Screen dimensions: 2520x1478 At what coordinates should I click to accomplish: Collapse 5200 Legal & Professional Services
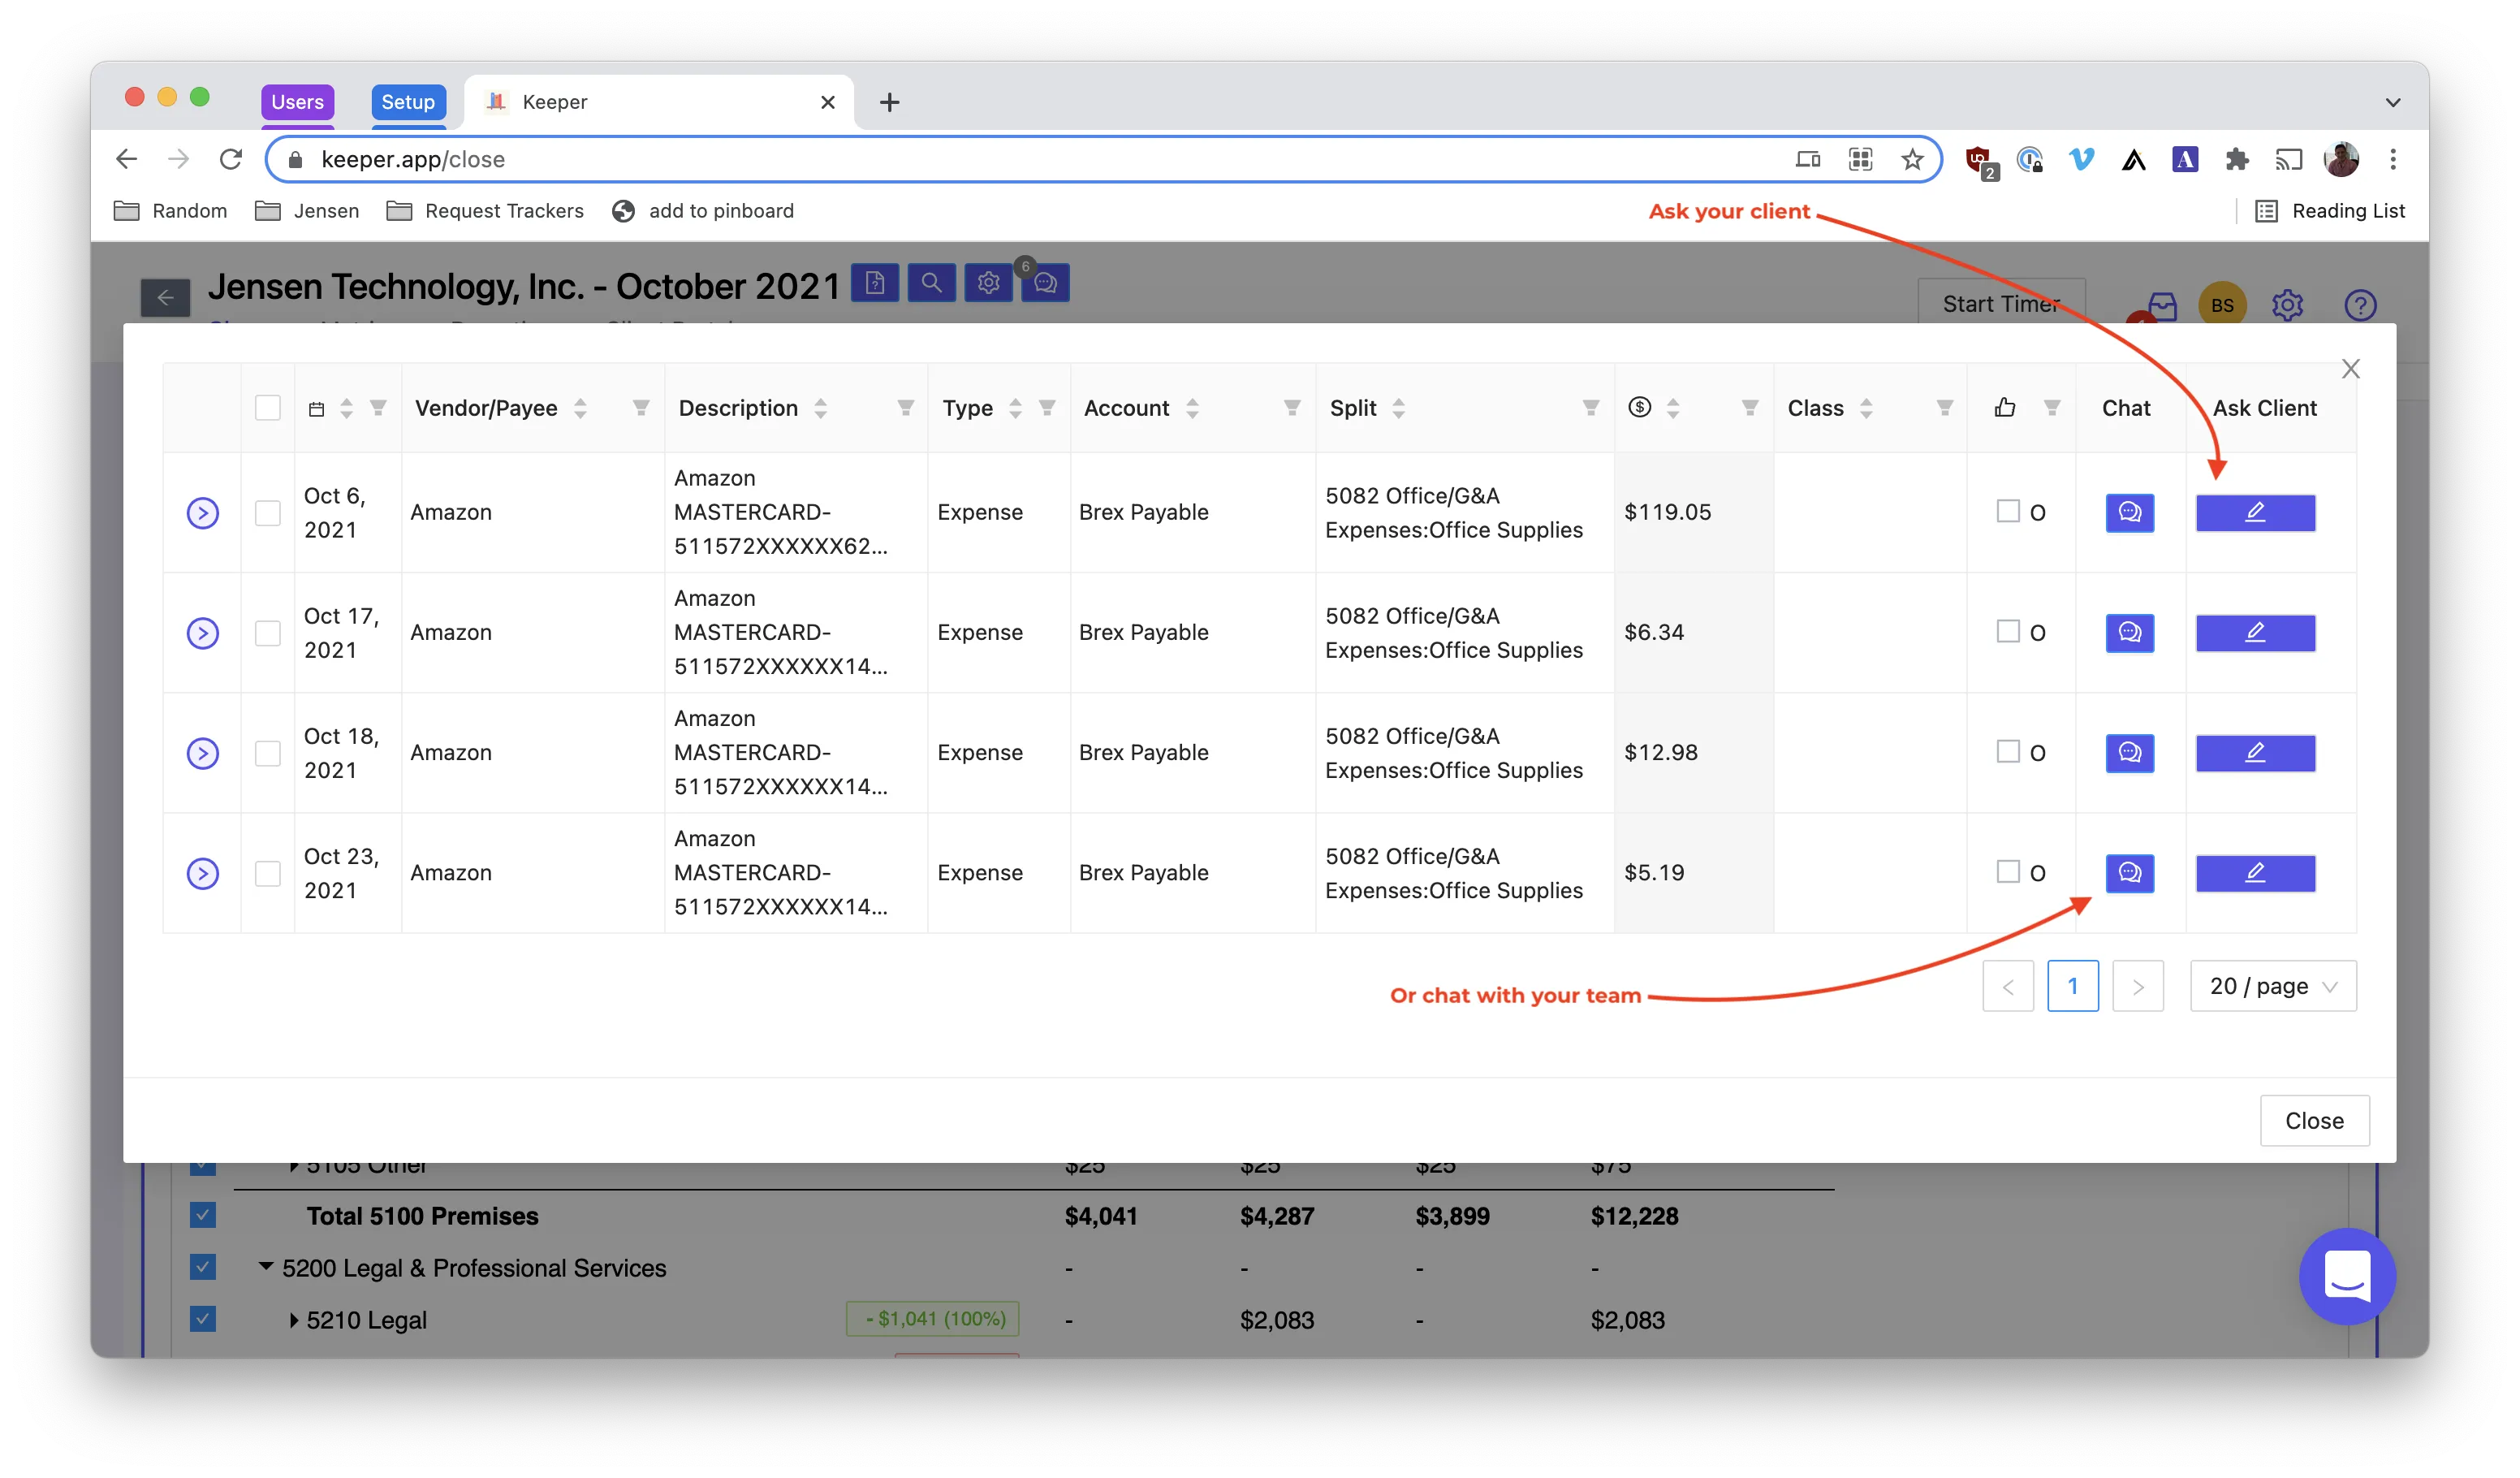[x=265, y=1266]
